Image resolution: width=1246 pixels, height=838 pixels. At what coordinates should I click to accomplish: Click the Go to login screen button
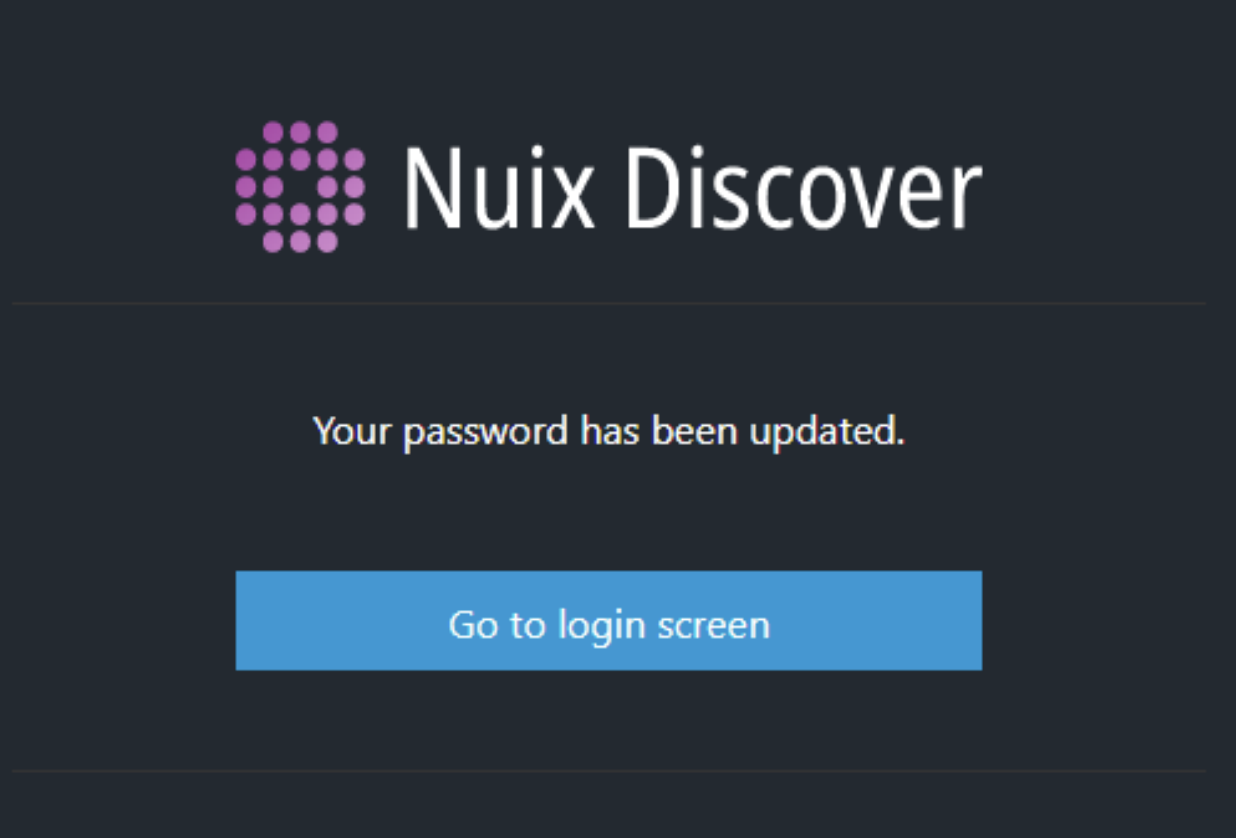608,620
